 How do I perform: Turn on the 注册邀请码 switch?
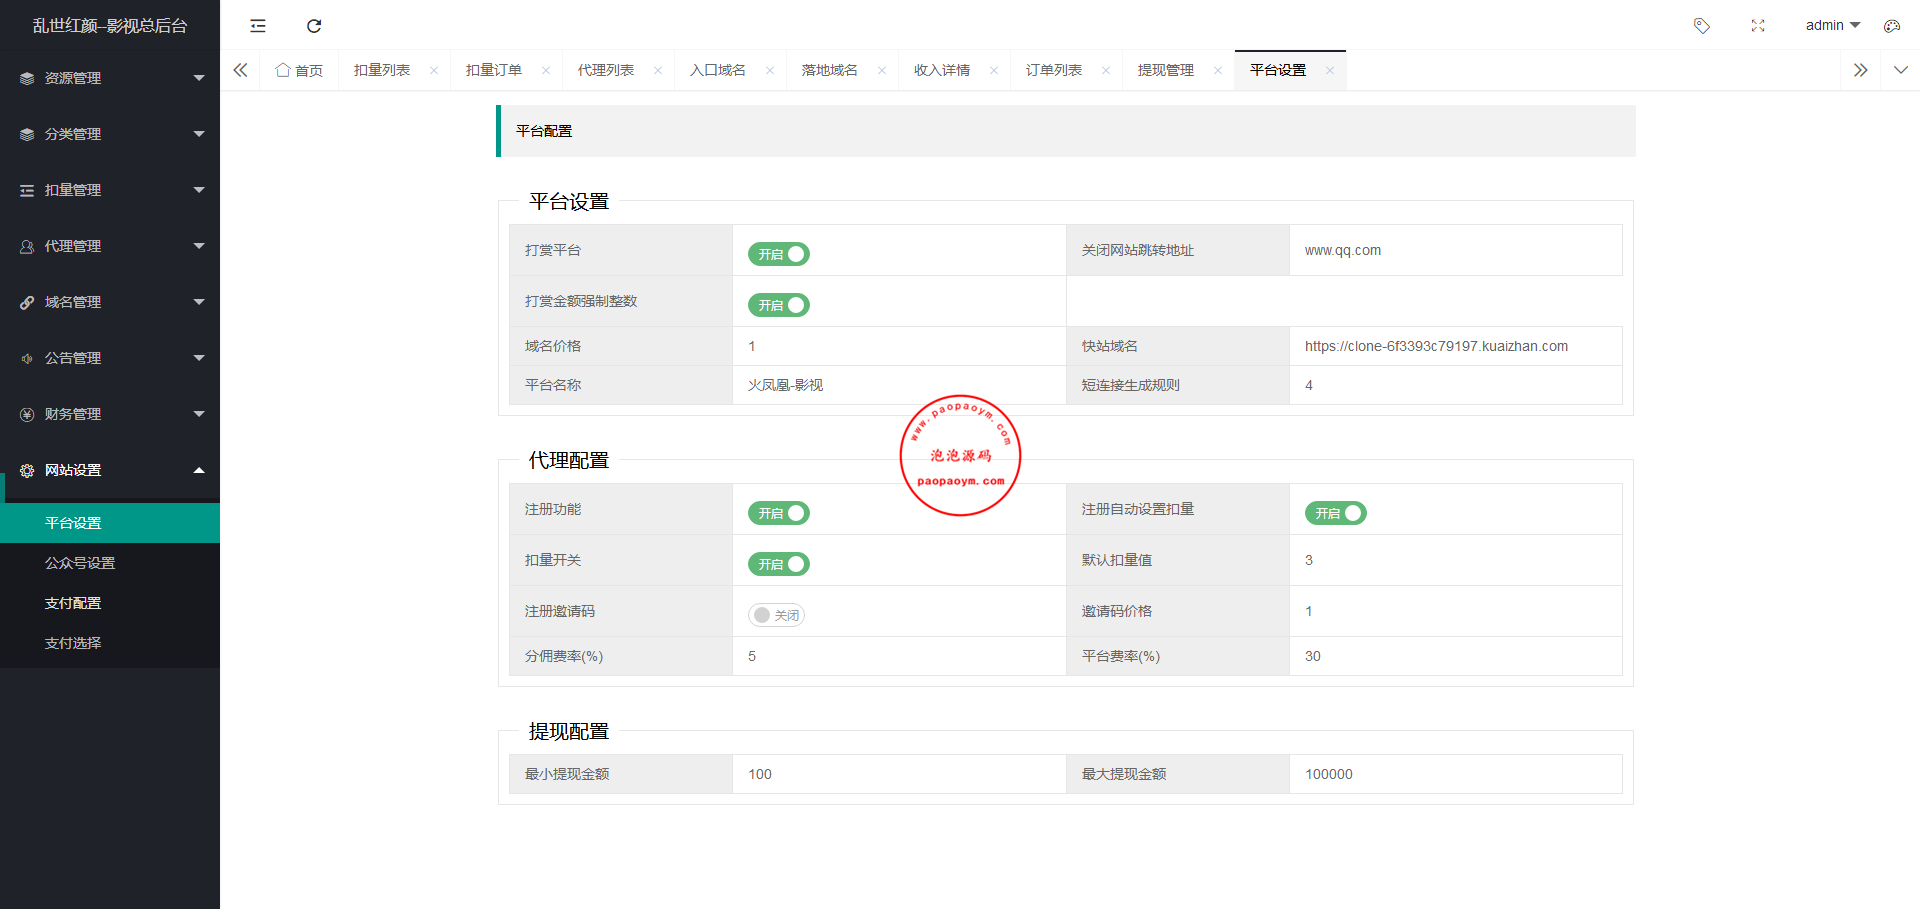click(x=776, y=615)
